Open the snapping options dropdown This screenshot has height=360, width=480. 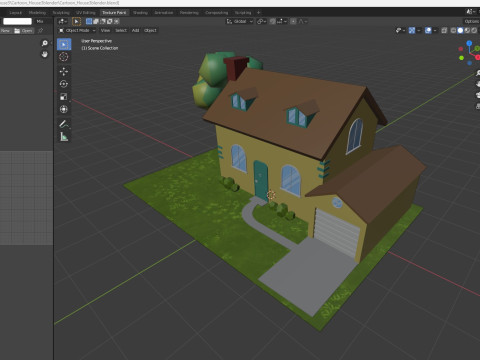tap(281, 21)
